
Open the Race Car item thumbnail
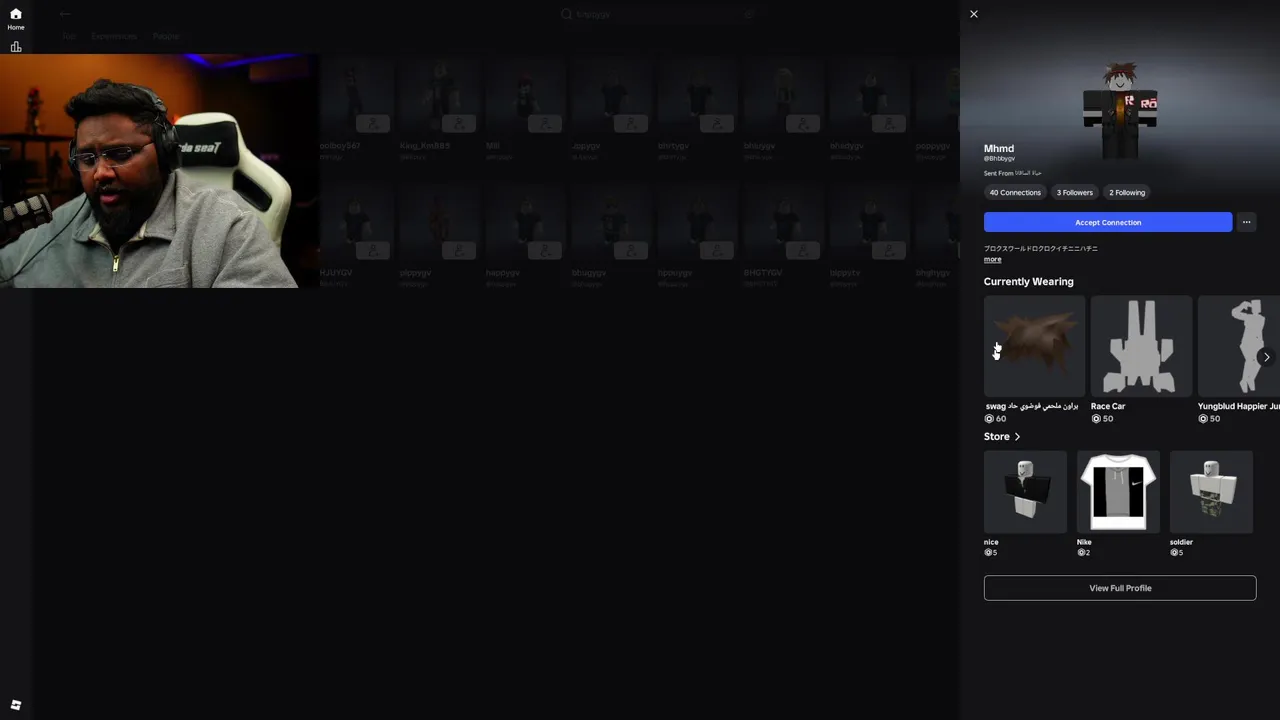pyautogui.click(x=1141, y=346)
